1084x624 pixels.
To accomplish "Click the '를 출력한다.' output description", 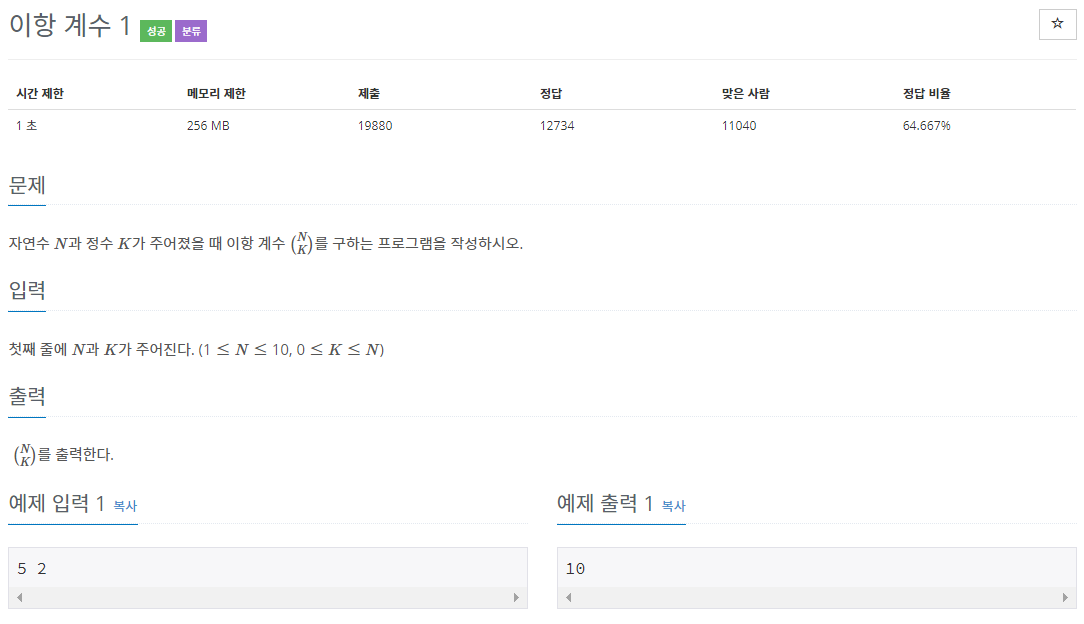I will 64,455.
